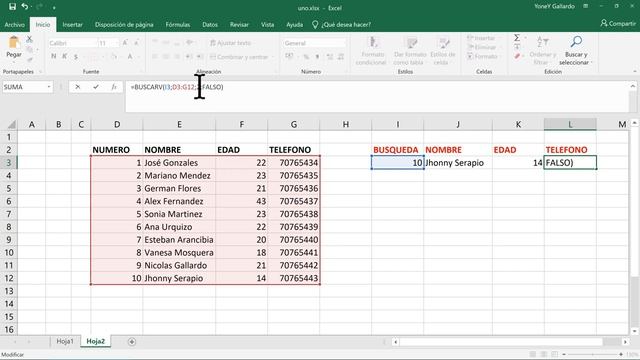
Task: Select cell I3 containing 10
Action: (x=398, y=162)
